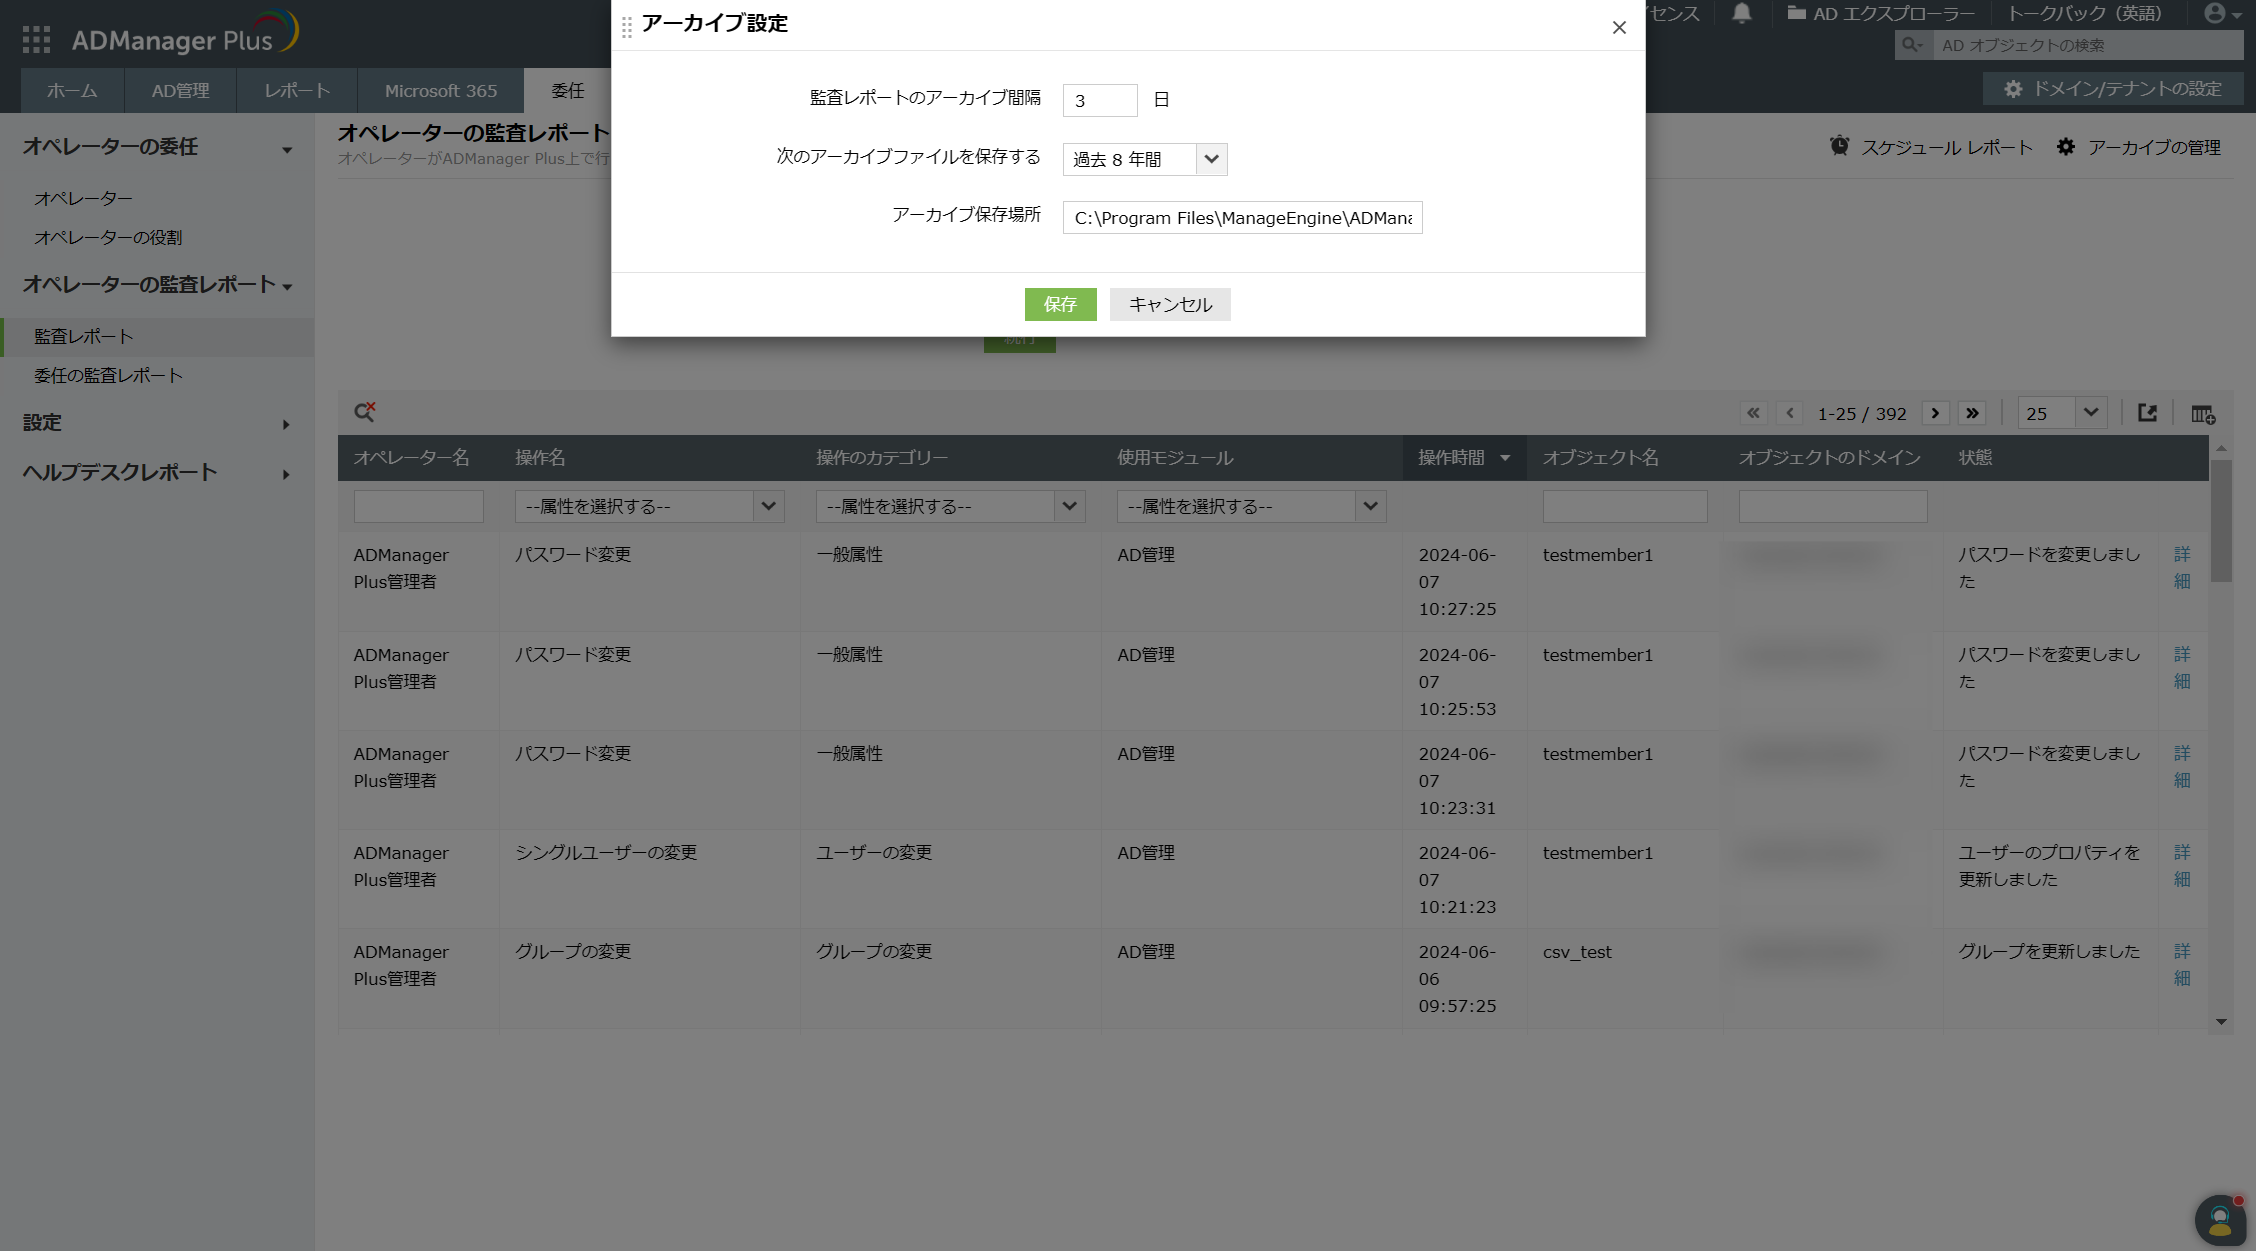Go to next page arrow

(1935, 413)
